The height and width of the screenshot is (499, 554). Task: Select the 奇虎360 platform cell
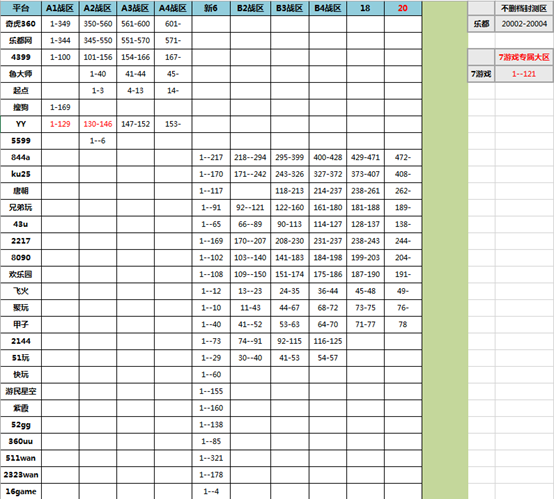(21, 24)
